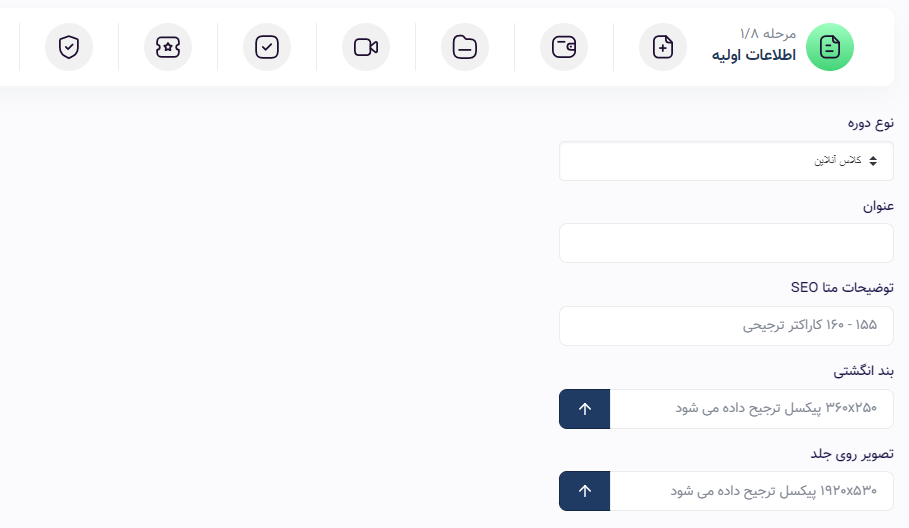Screen dimensions: 909x528
Task: Click the مرحله ۱/۸ step counter text
Action: click(x=768, y=34)
